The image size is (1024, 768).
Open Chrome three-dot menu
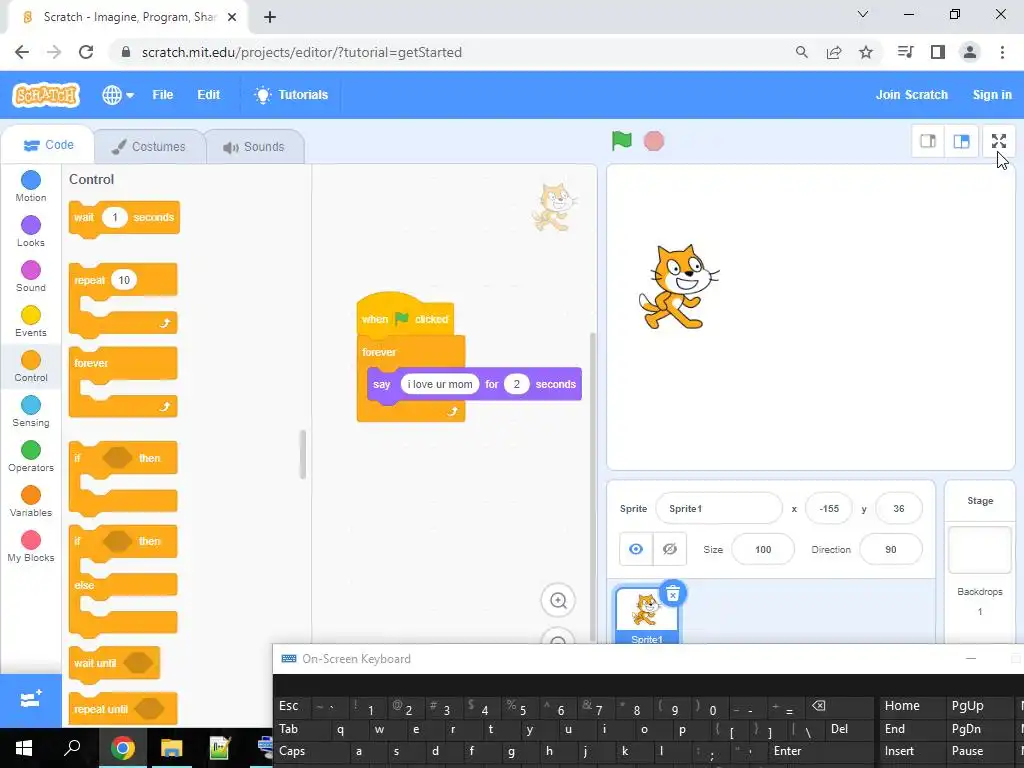[1002, 52]
